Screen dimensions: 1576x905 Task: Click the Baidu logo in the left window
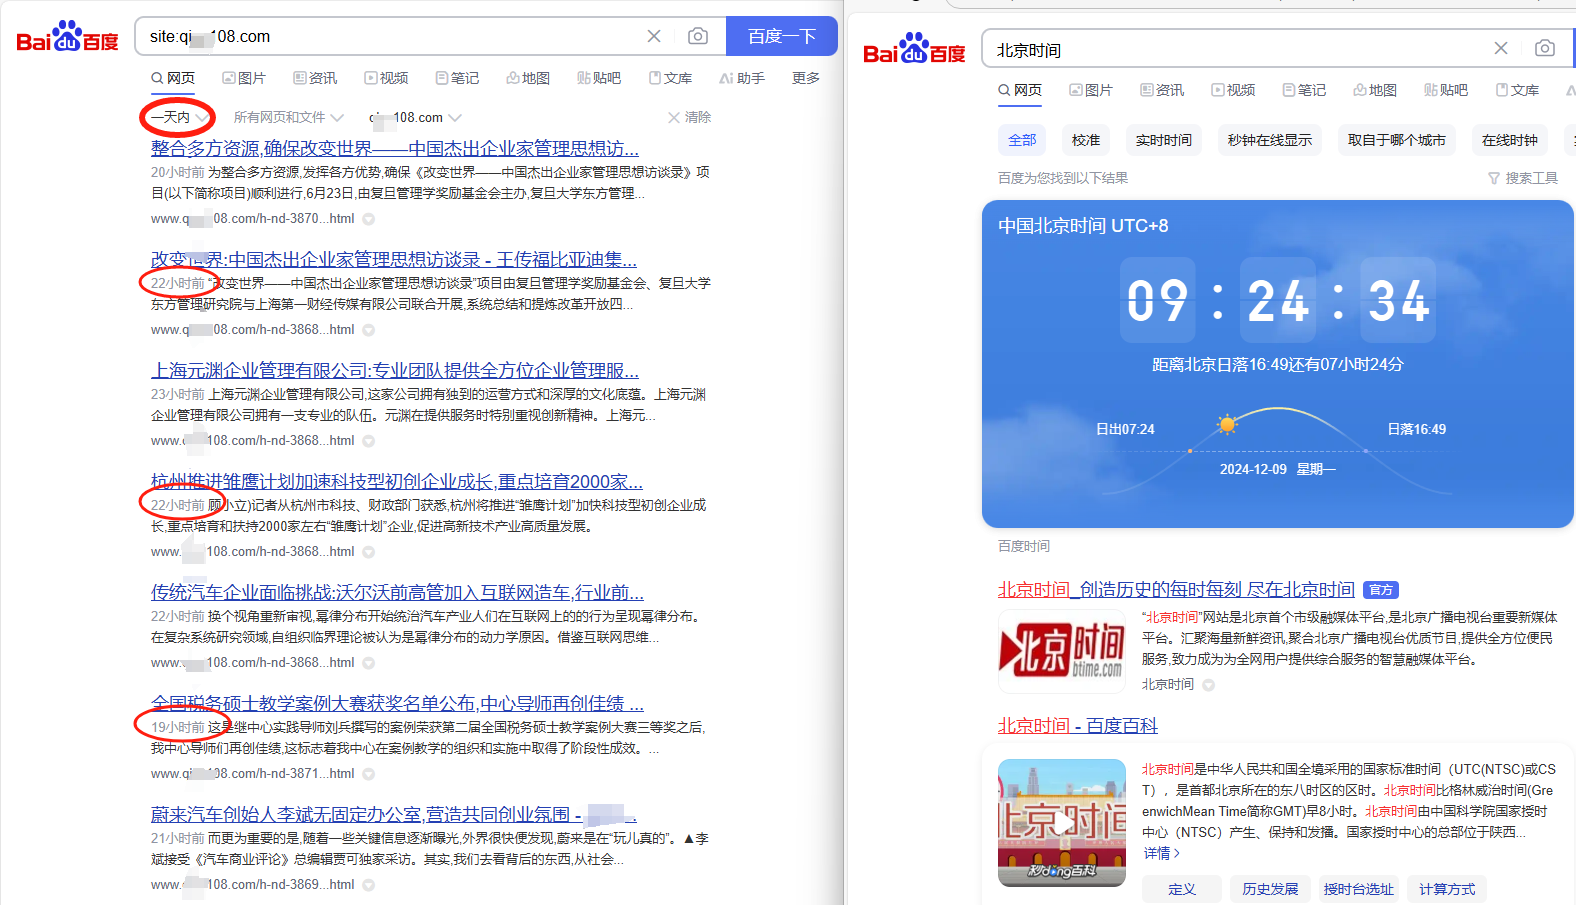click(67, 36)
